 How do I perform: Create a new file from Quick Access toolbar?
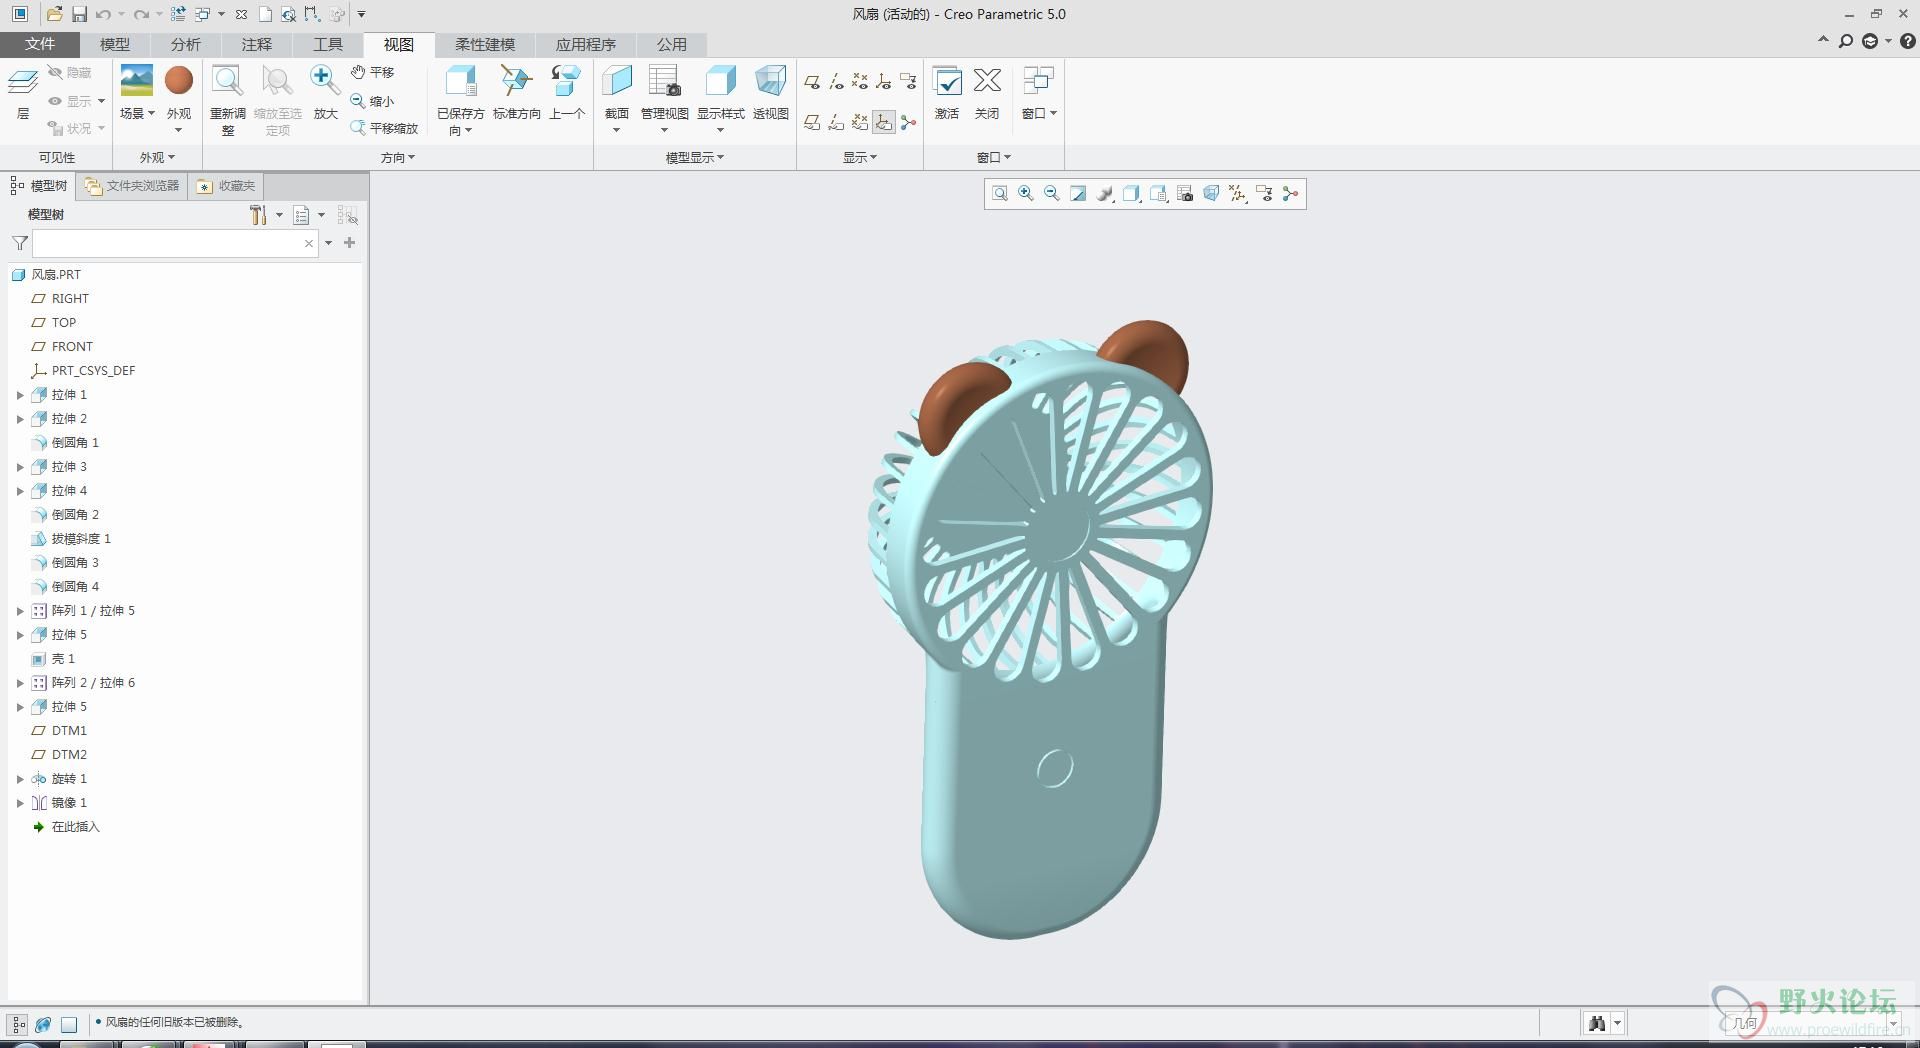pyautogui.click(x=265, y=14)
